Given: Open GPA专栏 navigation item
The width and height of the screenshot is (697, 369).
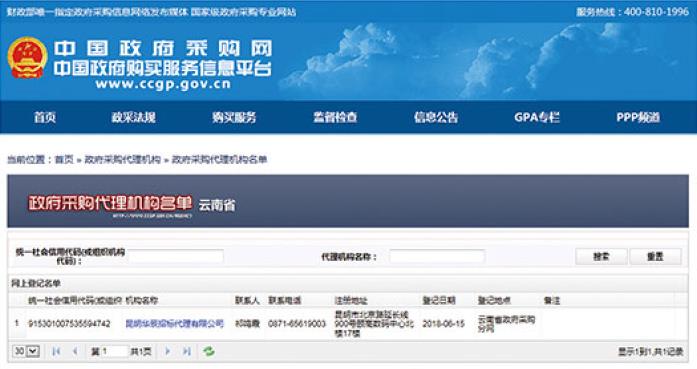Looking at the screenshot, I should click(537, 117).
